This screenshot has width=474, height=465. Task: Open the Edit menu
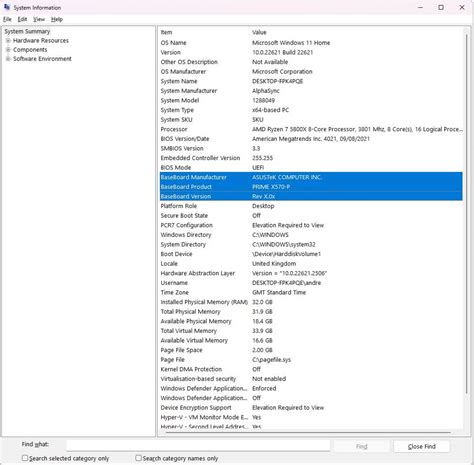[x=22, y=19]
